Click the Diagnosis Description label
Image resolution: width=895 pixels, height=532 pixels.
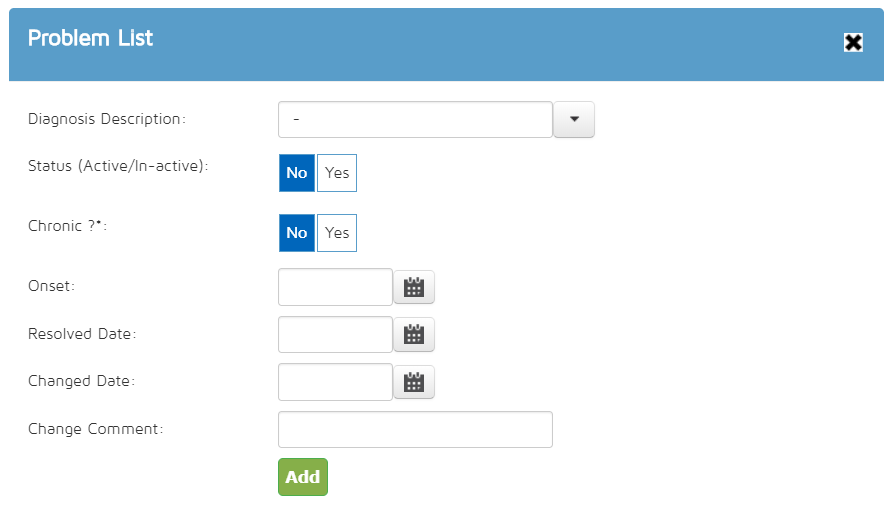(107, 119)
